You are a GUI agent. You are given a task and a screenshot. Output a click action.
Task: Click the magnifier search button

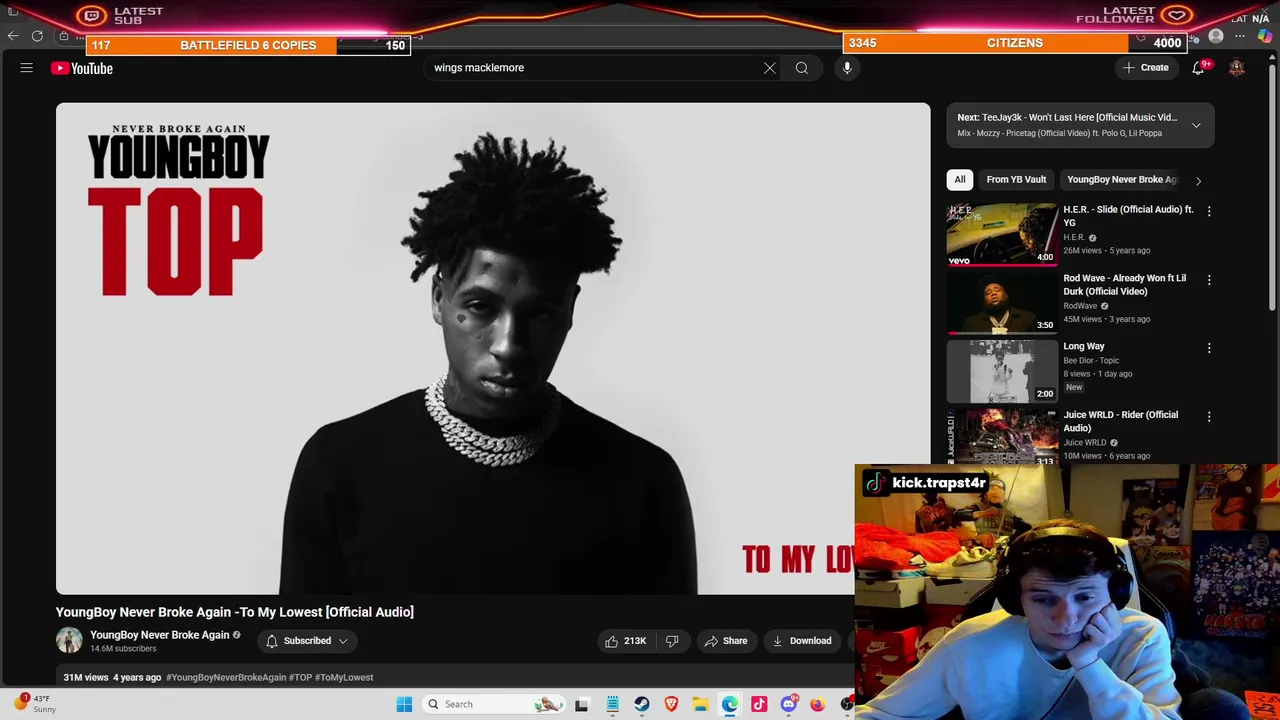pos(802,68)
